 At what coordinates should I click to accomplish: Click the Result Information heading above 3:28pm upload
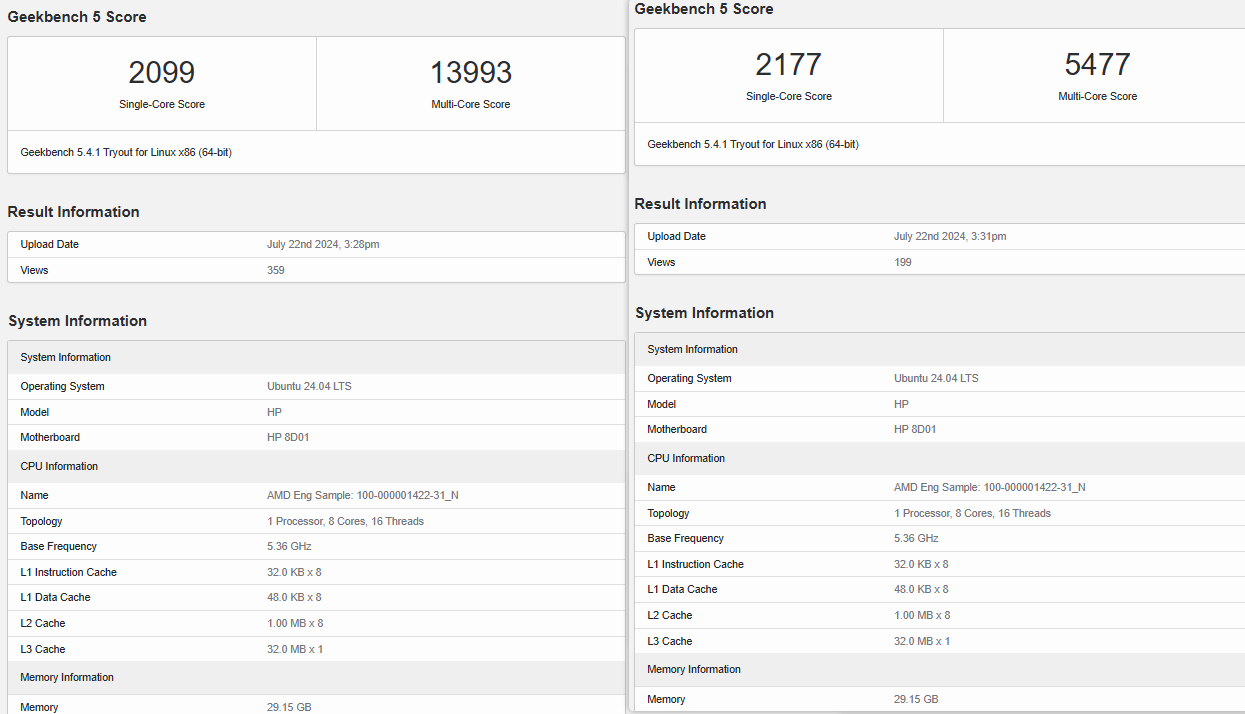click(x=73, y=212)
